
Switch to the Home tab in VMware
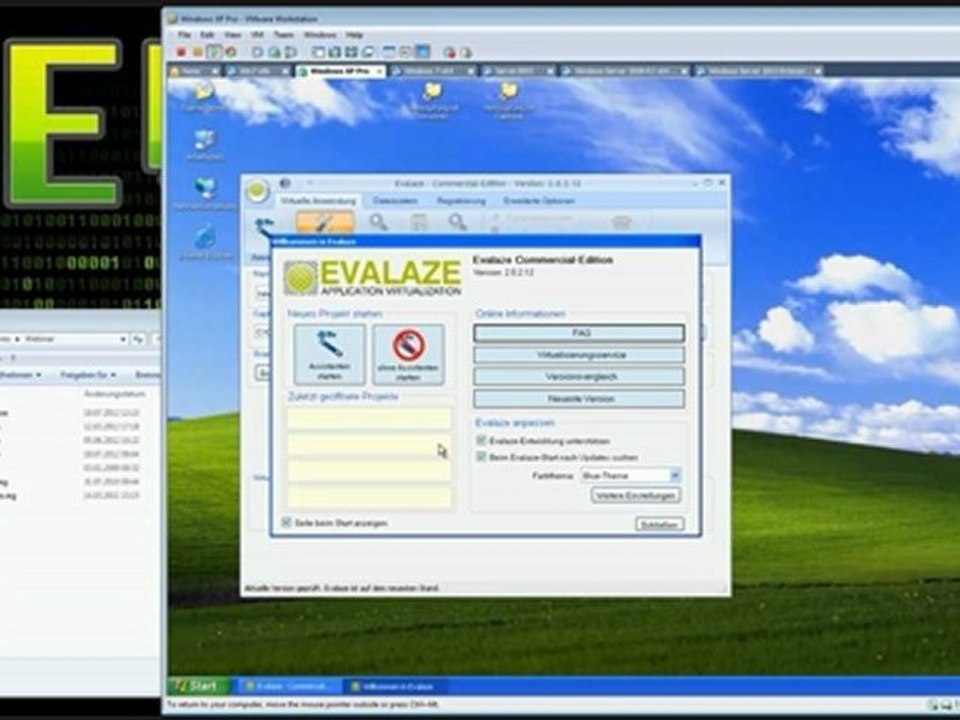[x=193, y=71]
